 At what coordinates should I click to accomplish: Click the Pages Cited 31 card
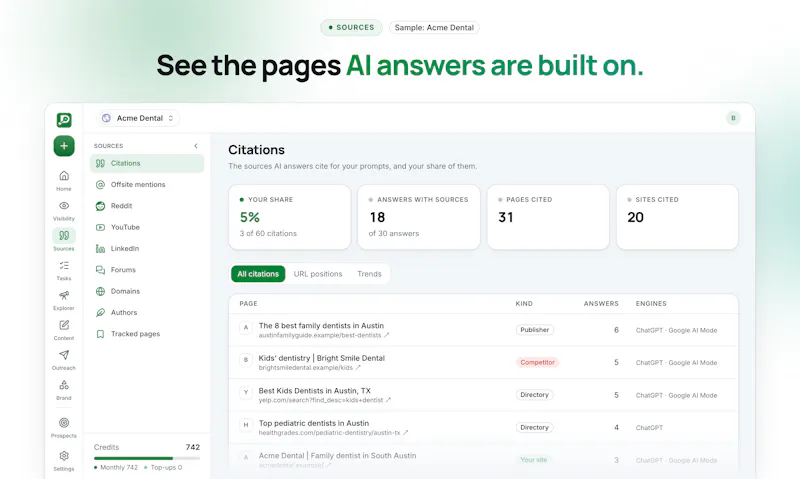point(548,217)
